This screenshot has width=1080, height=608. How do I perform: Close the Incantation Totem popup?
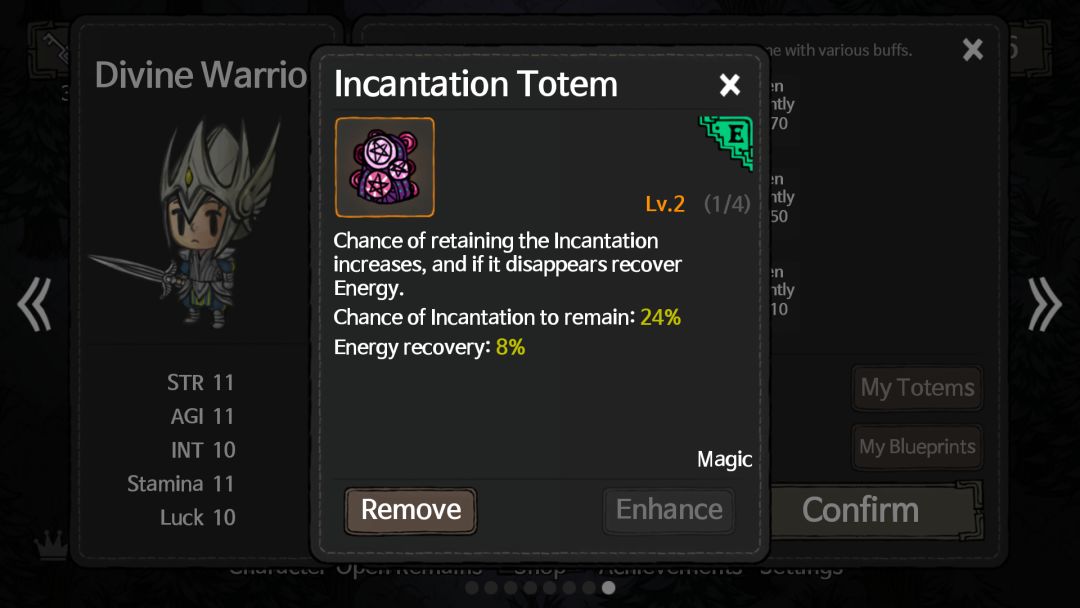point(730,85)
